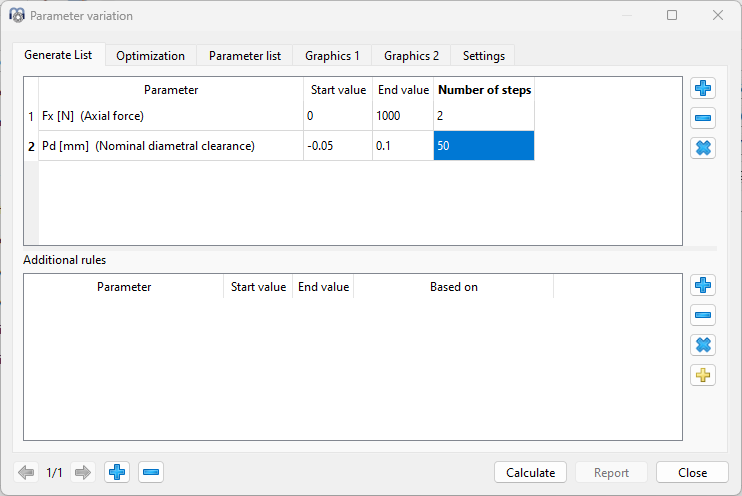The height and width of the screenshot is (496, 742).
Task: Switch to the Generate List tab
Action: (58, 55)
